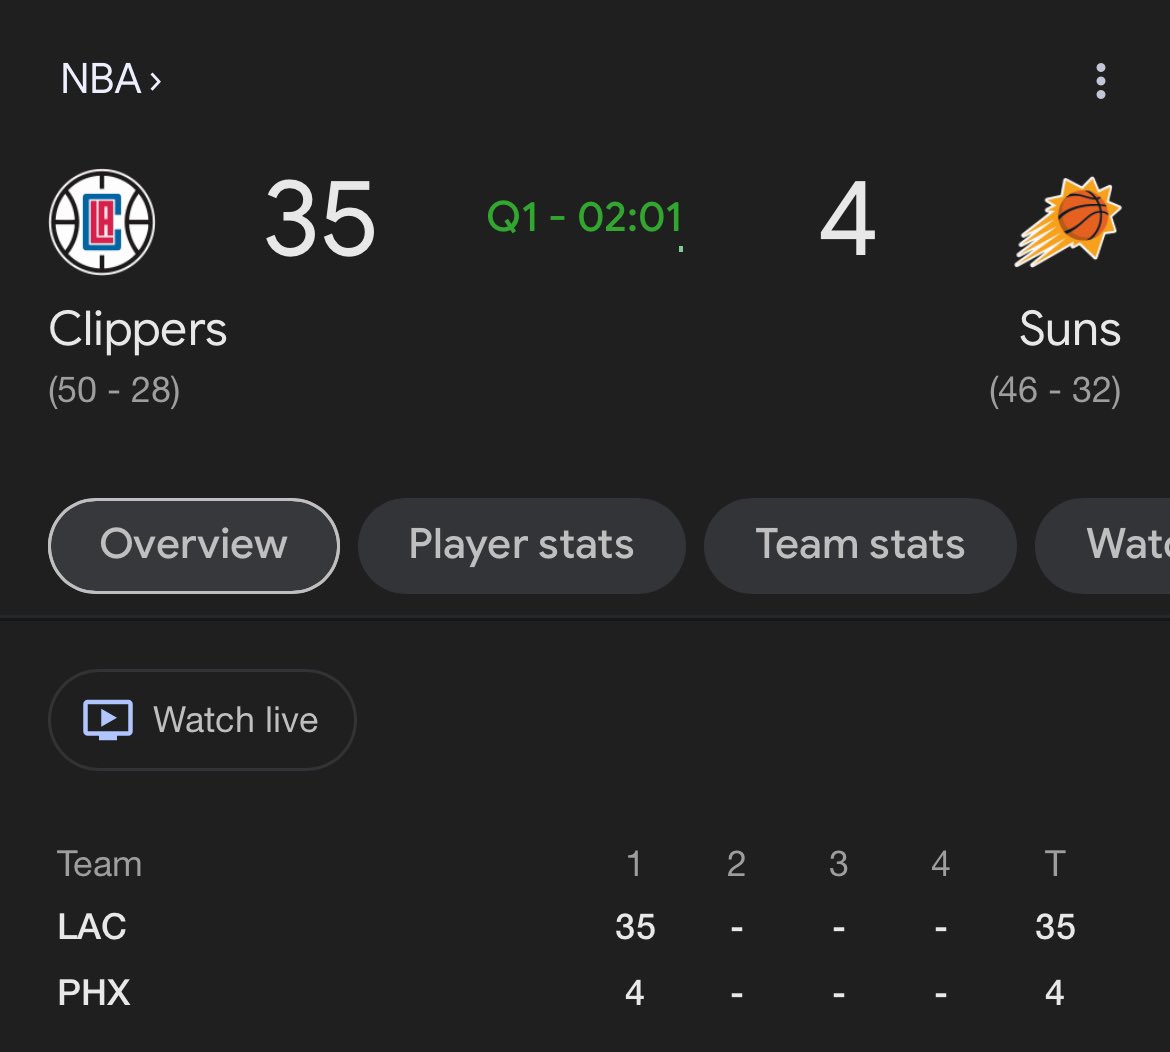Select the partially visible Watch tab
The height and width of the screenshot is (1052, 1170).
click(x=1103, y=545)
